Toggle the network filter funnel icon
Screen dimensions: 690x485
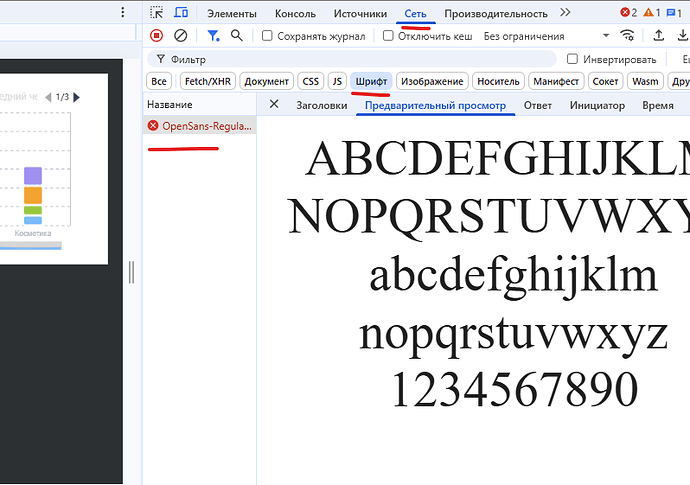[213, 35]
